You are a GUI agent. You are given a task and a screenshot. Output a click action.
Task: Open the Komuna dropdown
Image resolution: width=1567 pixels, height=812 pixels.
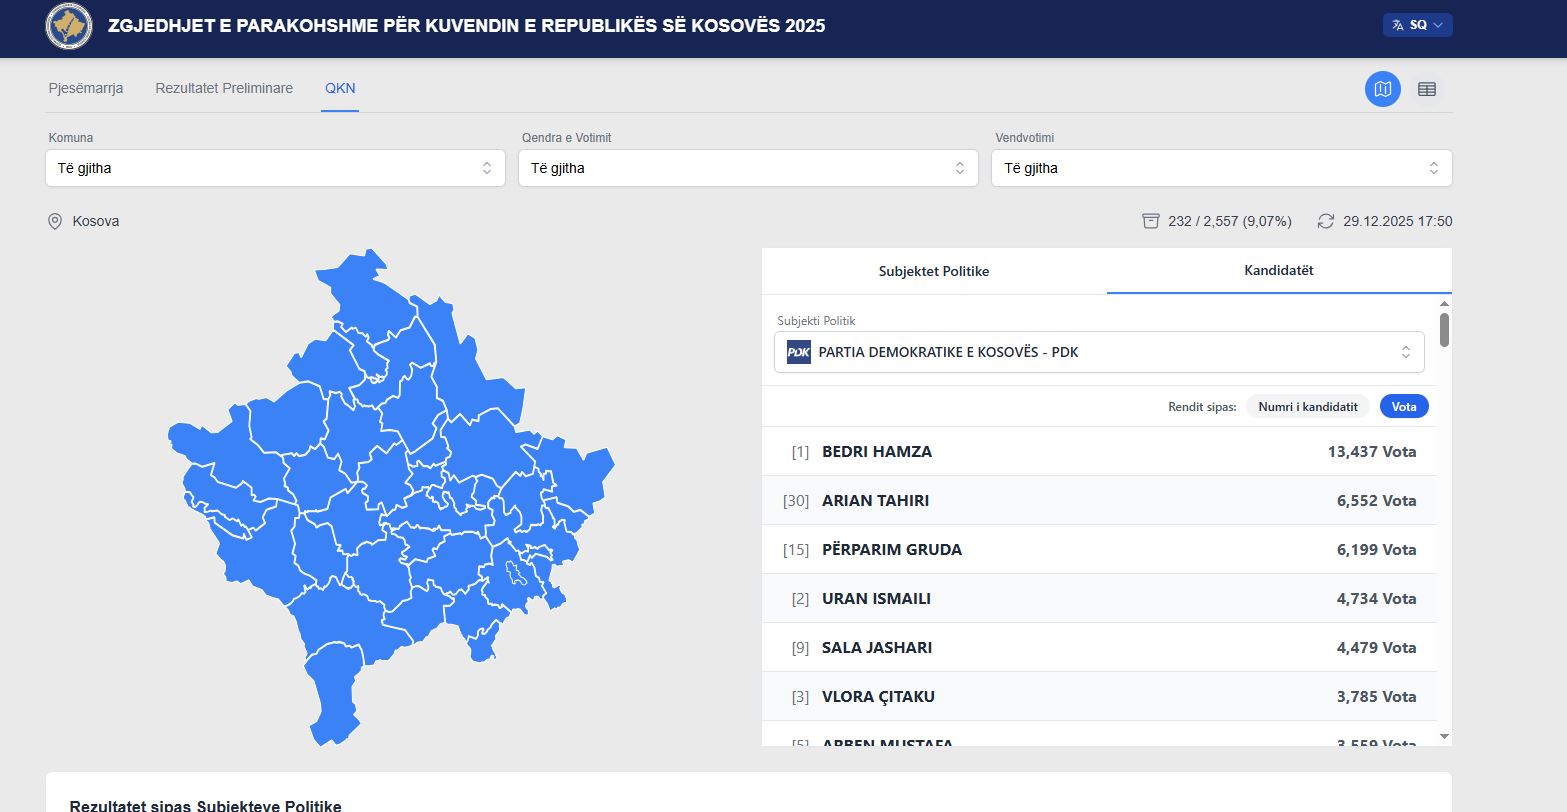(x=275, y=168)
